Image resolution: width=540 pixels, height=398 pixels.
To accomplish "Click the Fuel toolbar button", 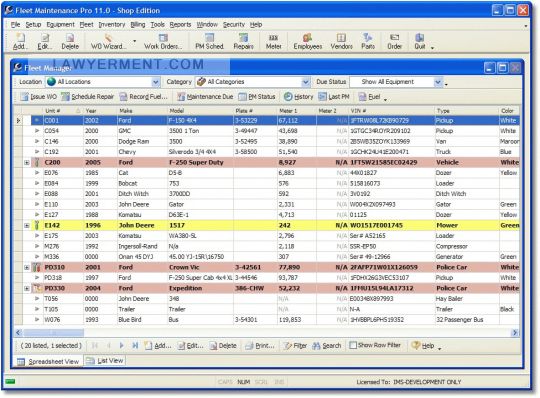I will tap(370, 97).
